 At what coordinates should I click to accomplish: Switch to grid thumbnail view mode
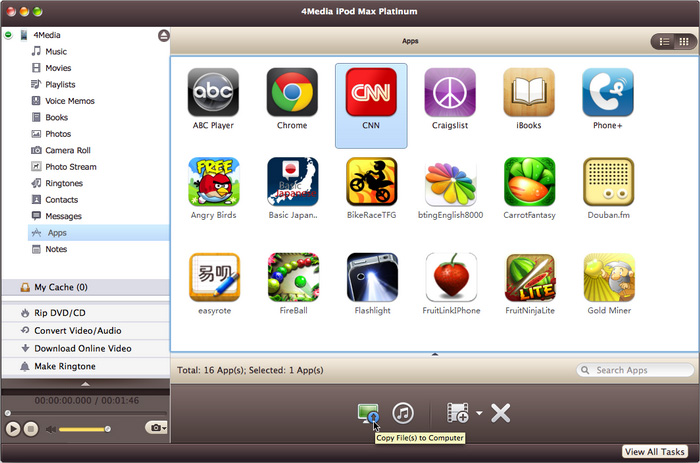[x=683, y=41]
